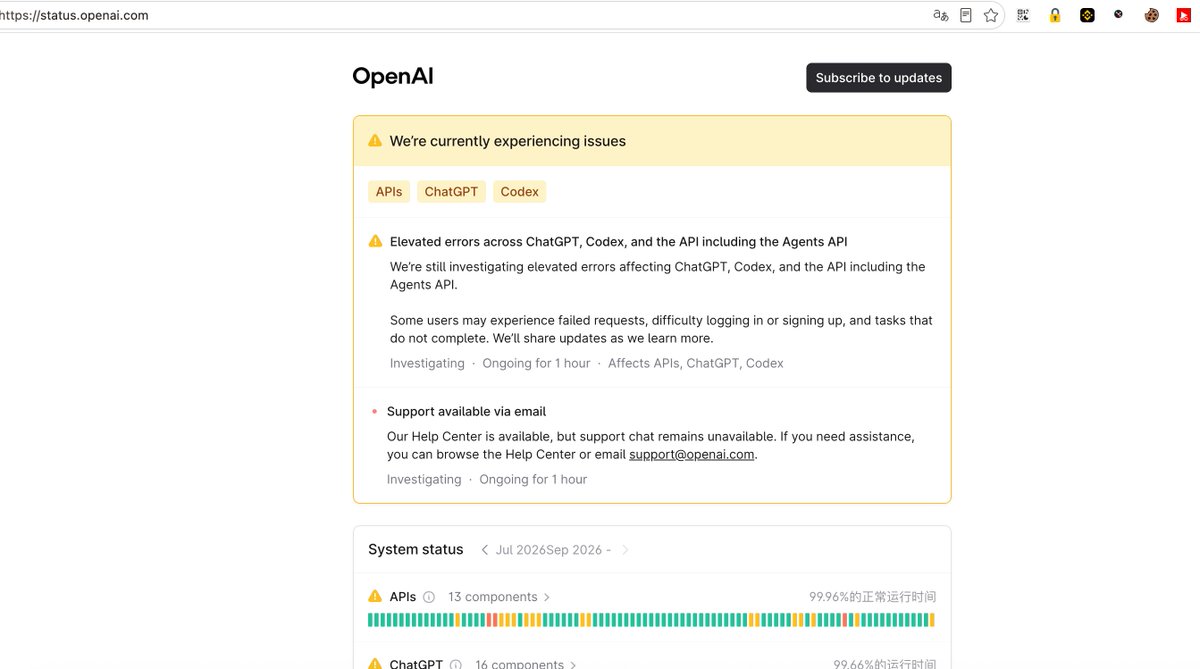Click the 'System status' heading

tap(416, 549)
